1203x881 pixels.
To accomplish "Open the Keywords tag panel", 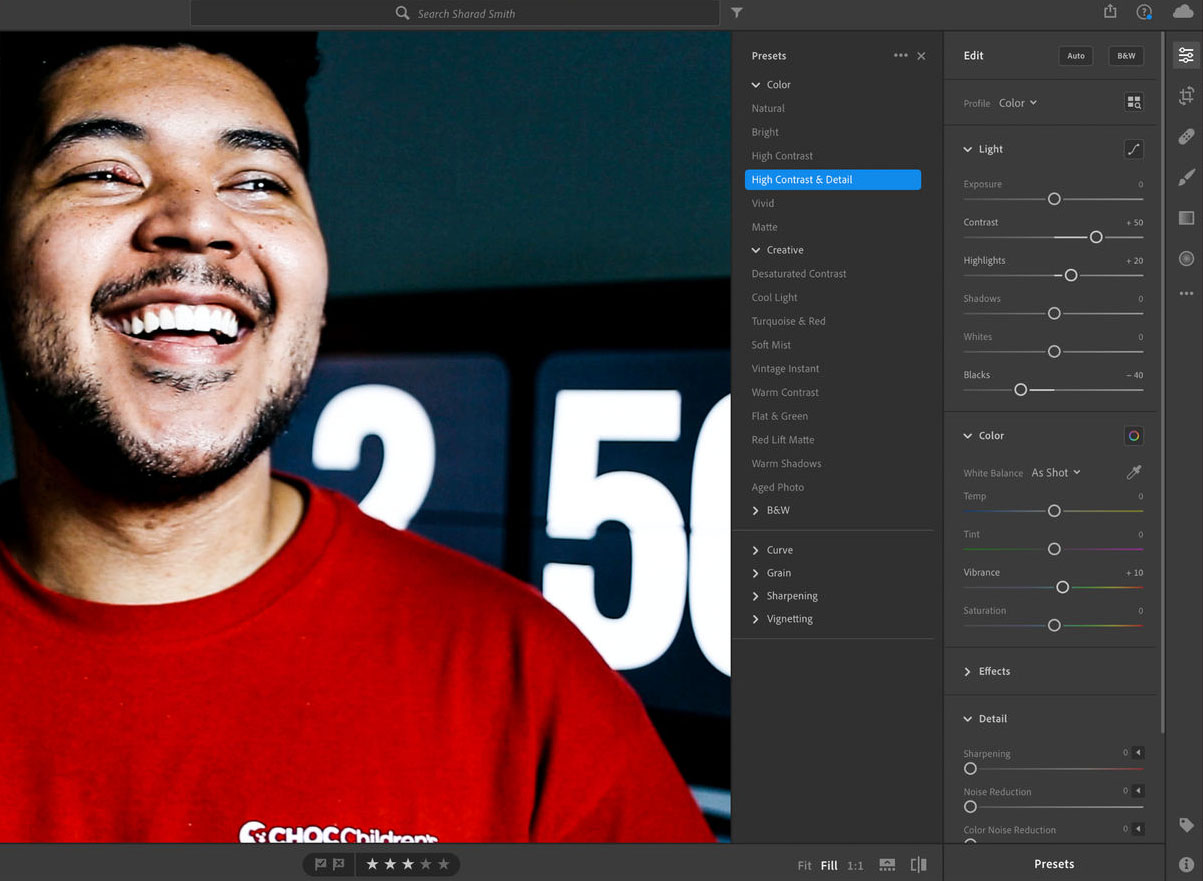I will 1186,825.
